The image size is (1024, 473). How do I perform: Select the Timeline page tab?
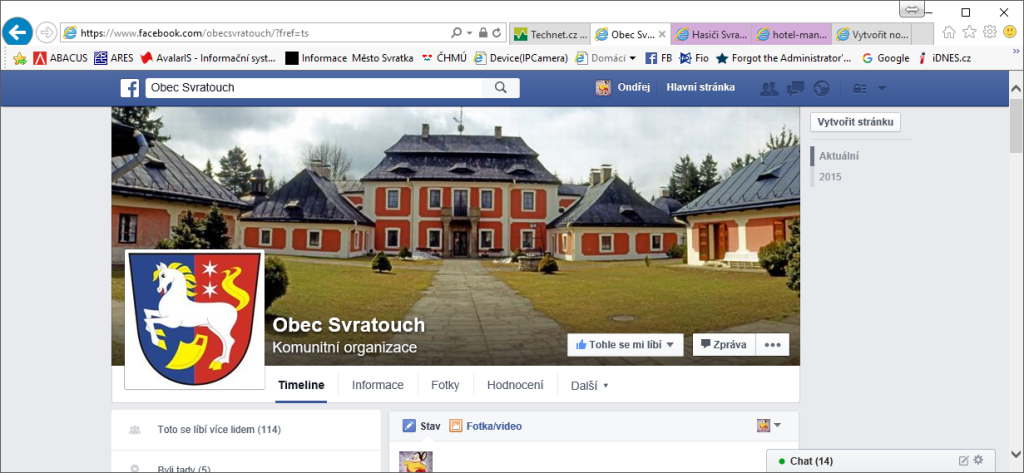301,385
